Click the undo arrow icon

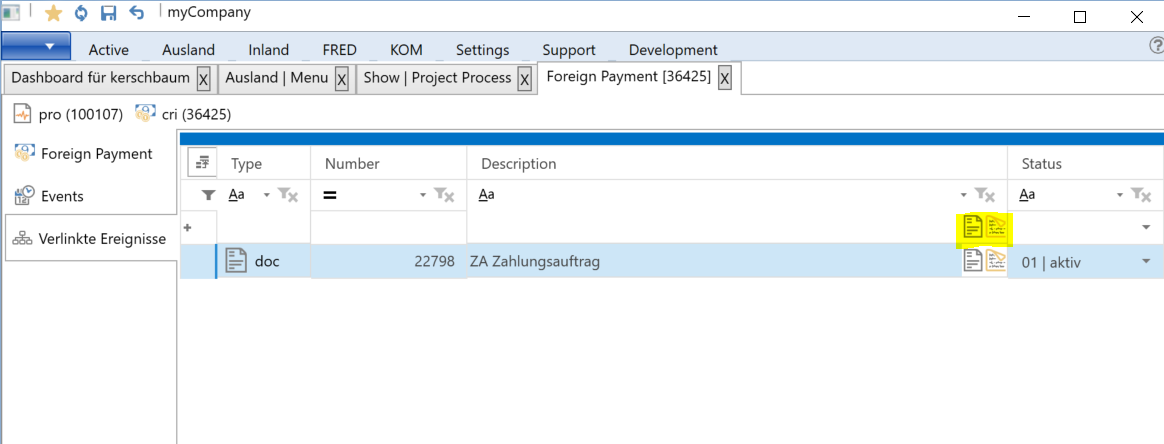[x=137, y=14]
